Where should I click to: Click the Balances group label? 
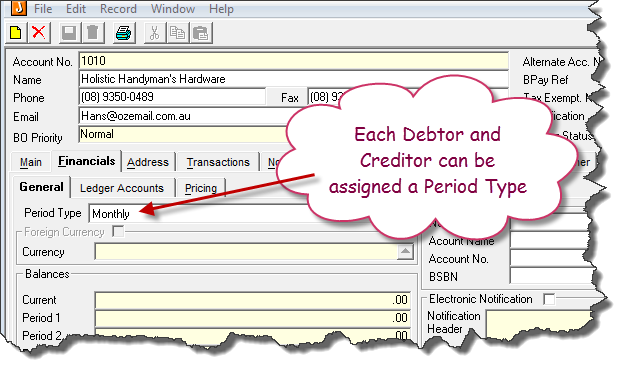click(47, 274)
